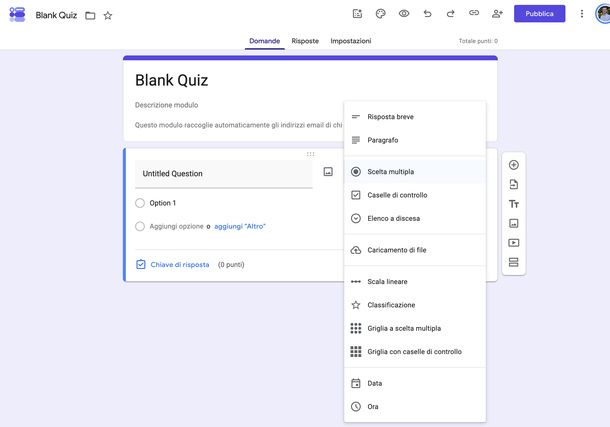The width and height of the screenshot is (610, 427).
Task: Star the Blank Quiz form
Action: pos(108,16)
